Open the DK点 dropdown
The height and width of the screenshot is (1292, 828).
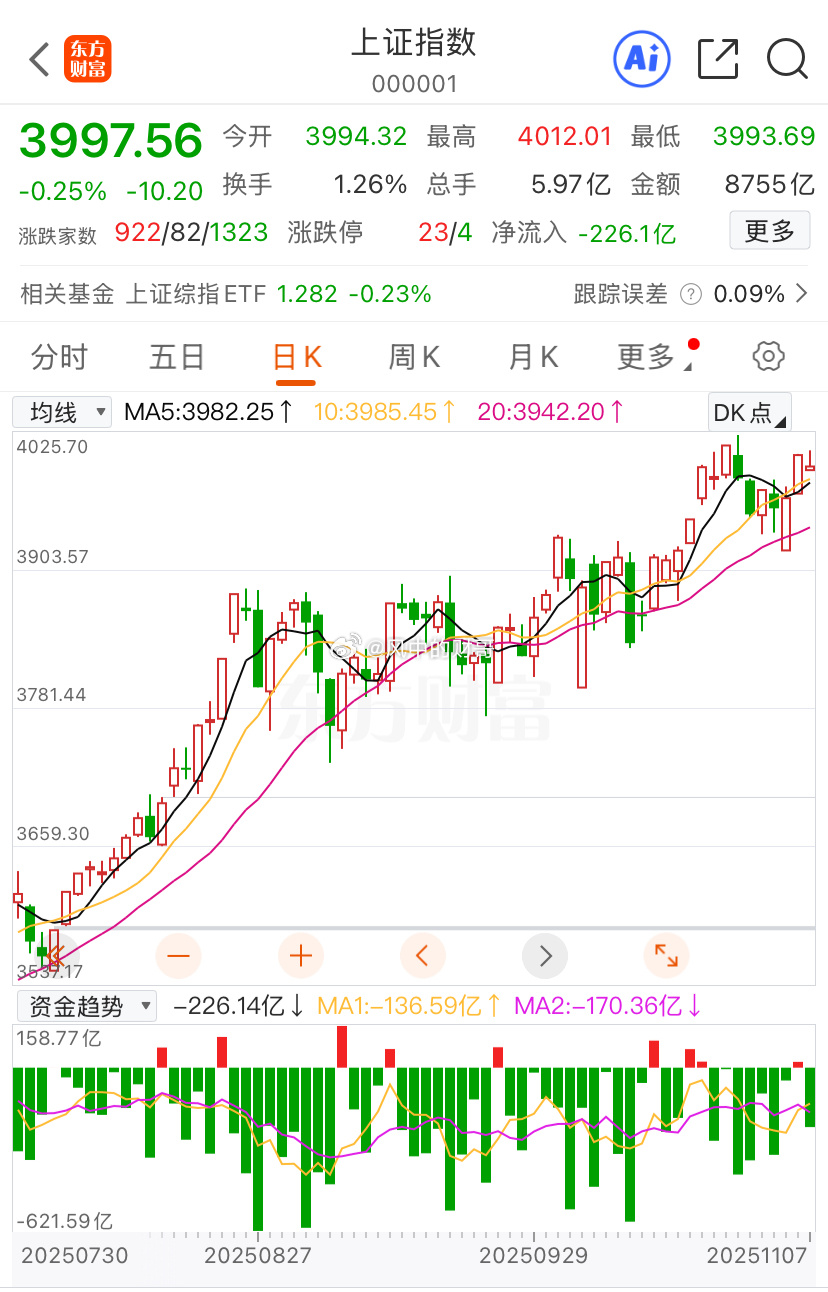point(749,412)
